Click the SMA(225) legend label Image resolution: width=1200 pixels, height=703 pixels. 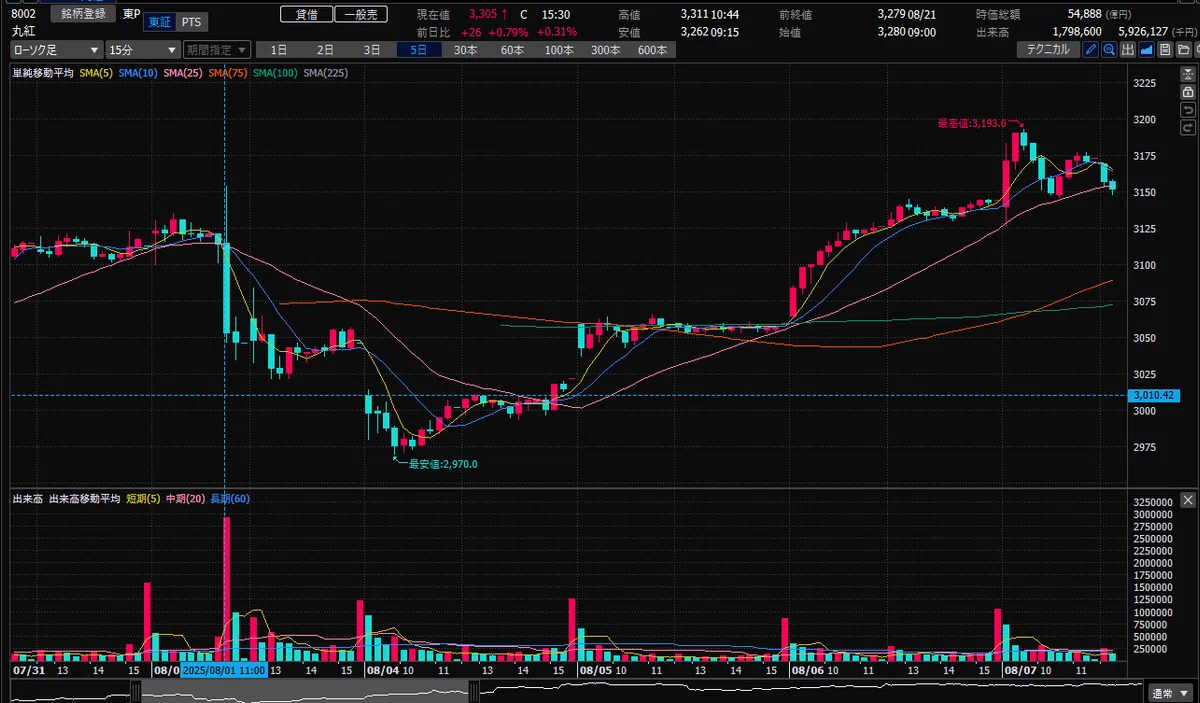point(325,73)
